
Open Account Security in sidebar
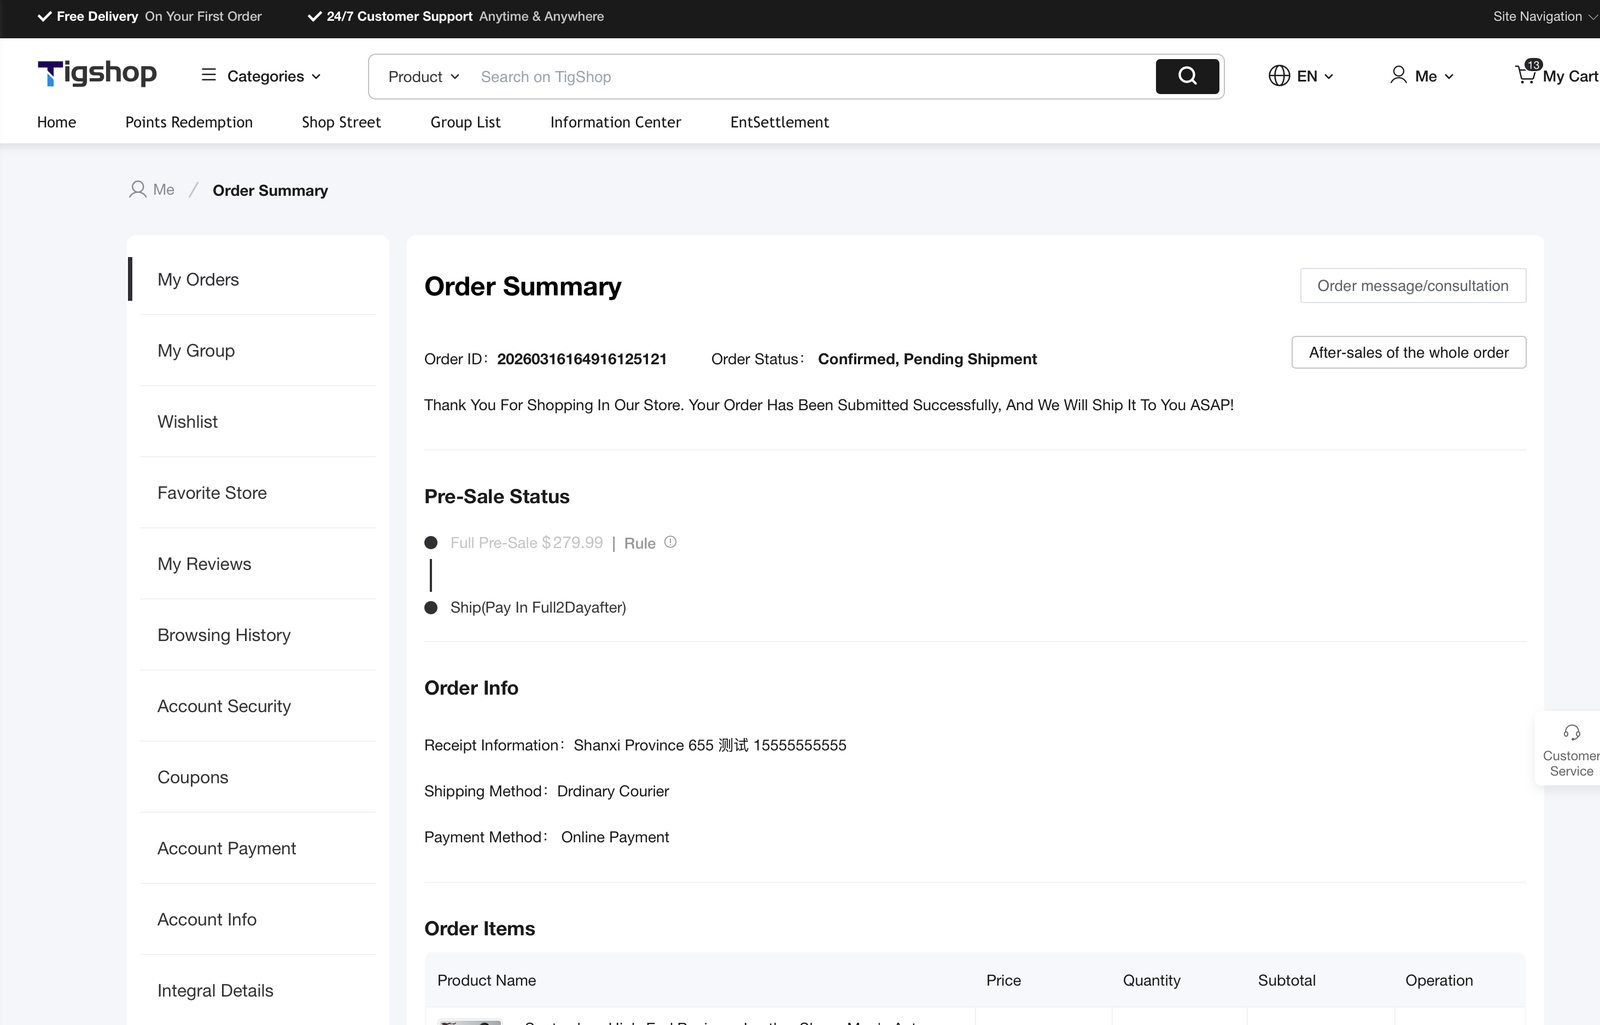tap(224, 706)
